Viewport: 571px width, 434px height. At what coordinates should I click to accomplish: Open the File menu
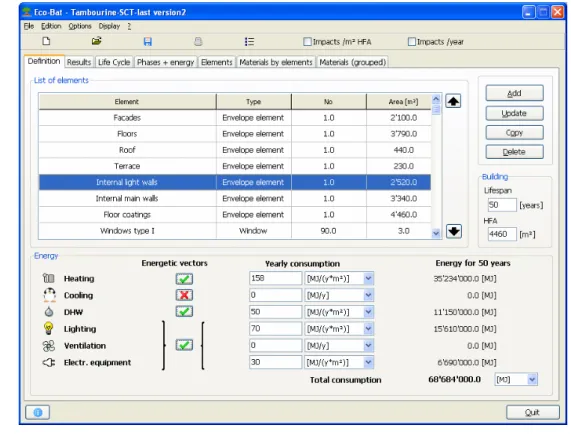29,26
